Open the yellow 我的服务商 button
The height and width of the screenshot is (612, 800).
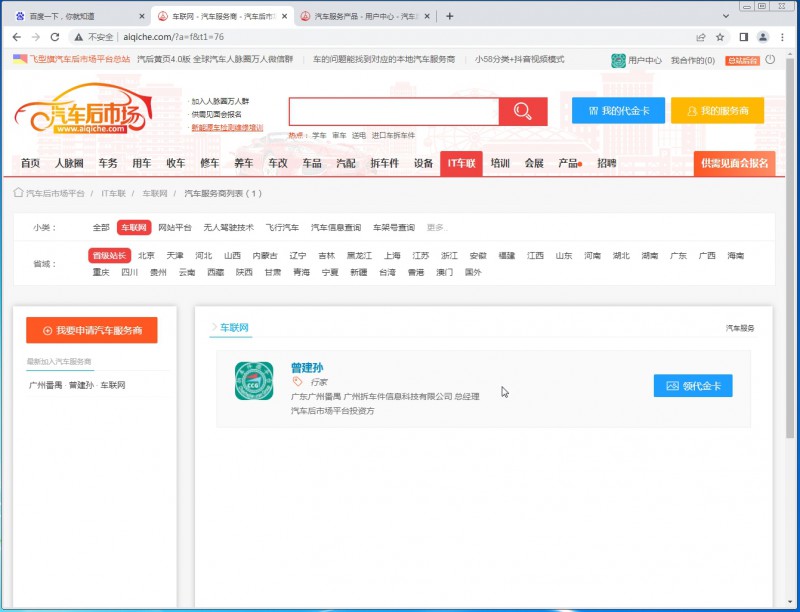tap(717, 111)
